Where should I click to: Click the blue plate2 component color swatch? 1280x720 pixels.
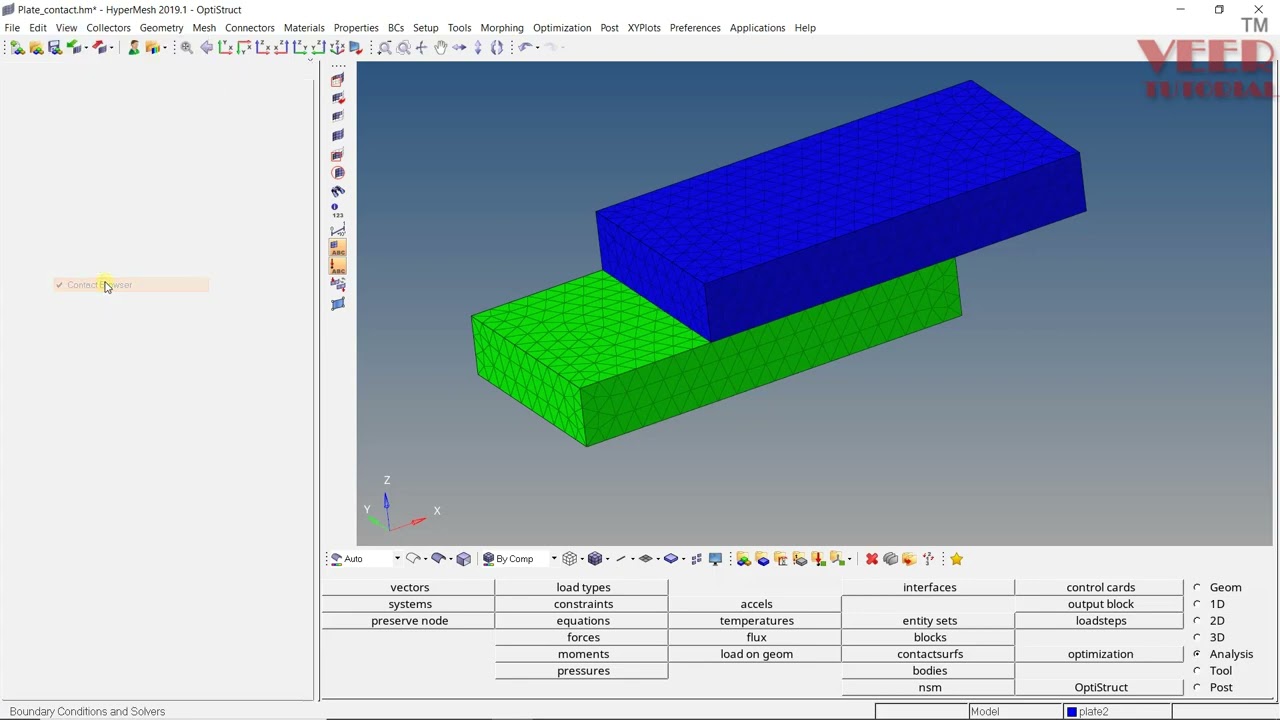1072,712
